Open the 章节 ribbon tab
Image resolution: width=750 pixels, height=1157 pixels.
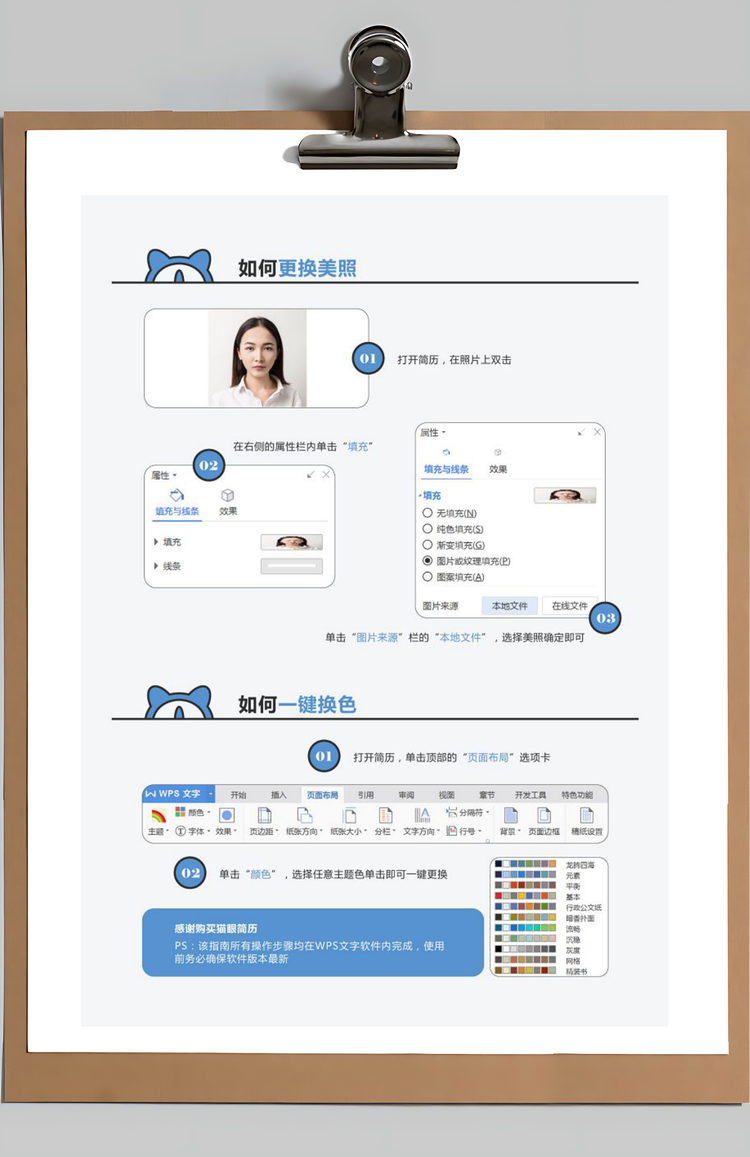pos(487,795)
